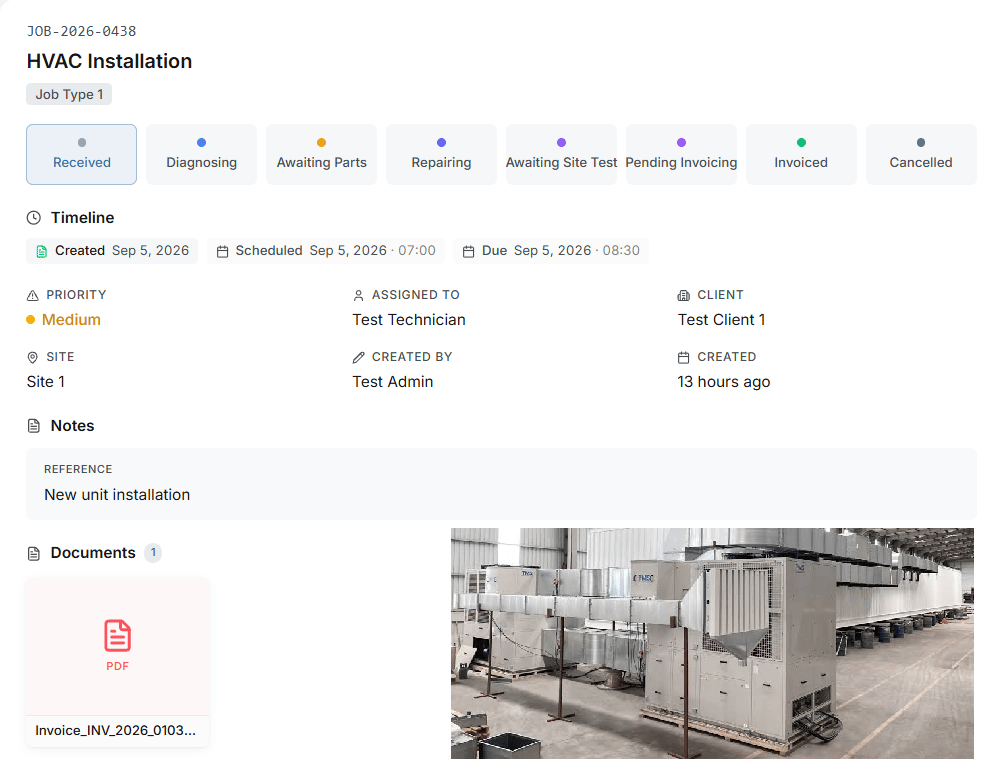Mark job as Awaiting Site Test
This screenshot has height=778, width=1001.
(561, 154)
